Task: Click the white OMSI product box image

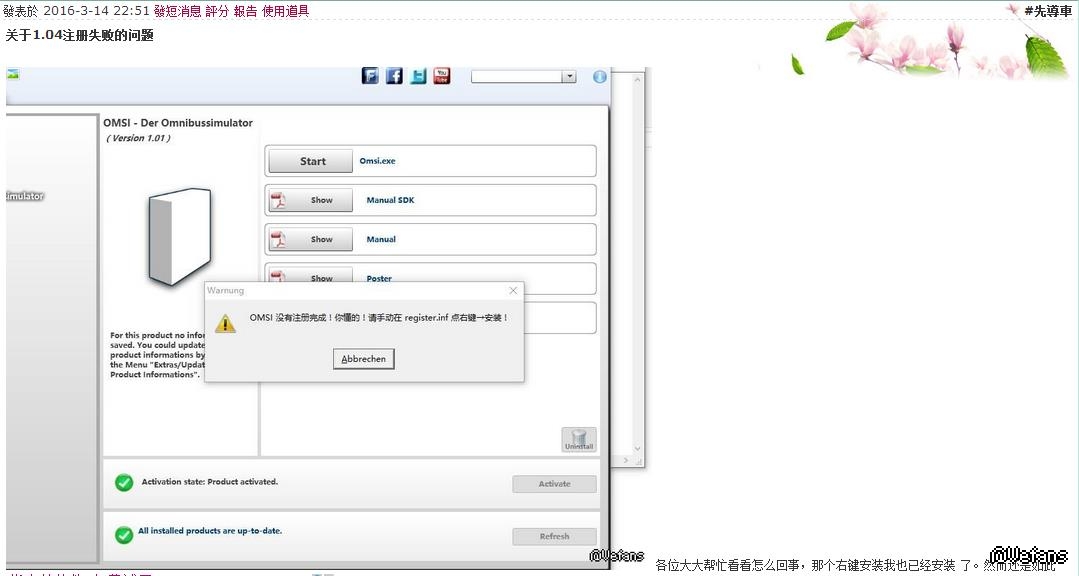Action: click(180, 236)
